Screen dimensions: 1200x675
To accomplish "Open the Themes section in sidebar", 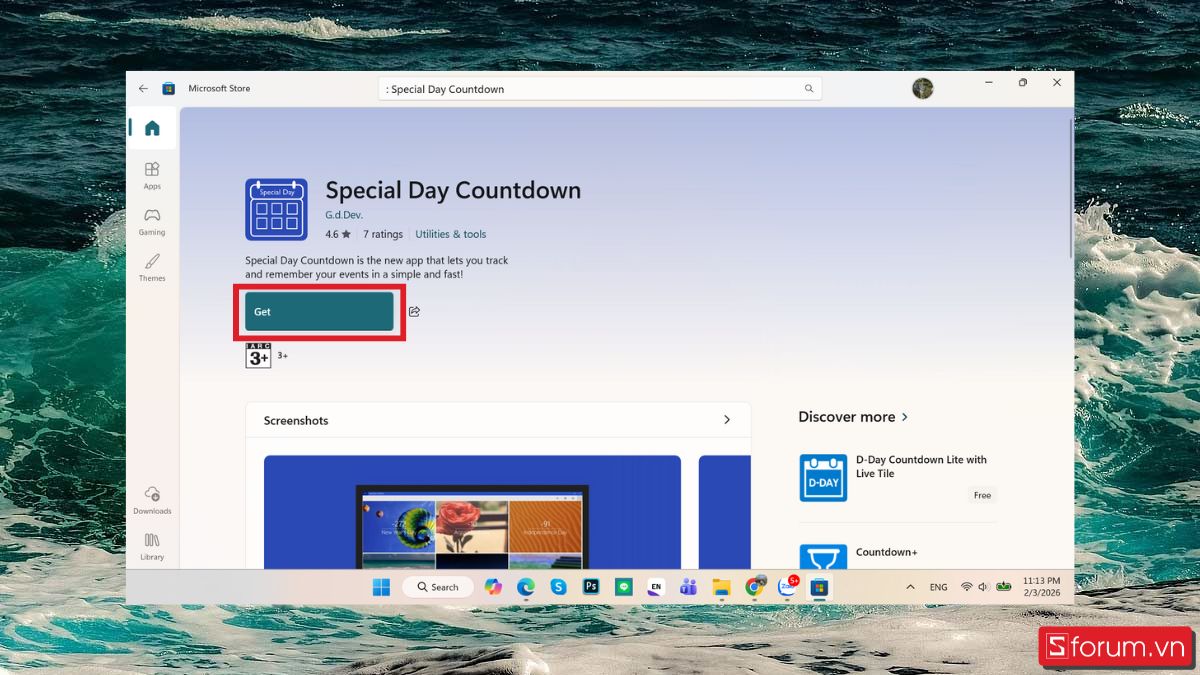I will point(152,267).
